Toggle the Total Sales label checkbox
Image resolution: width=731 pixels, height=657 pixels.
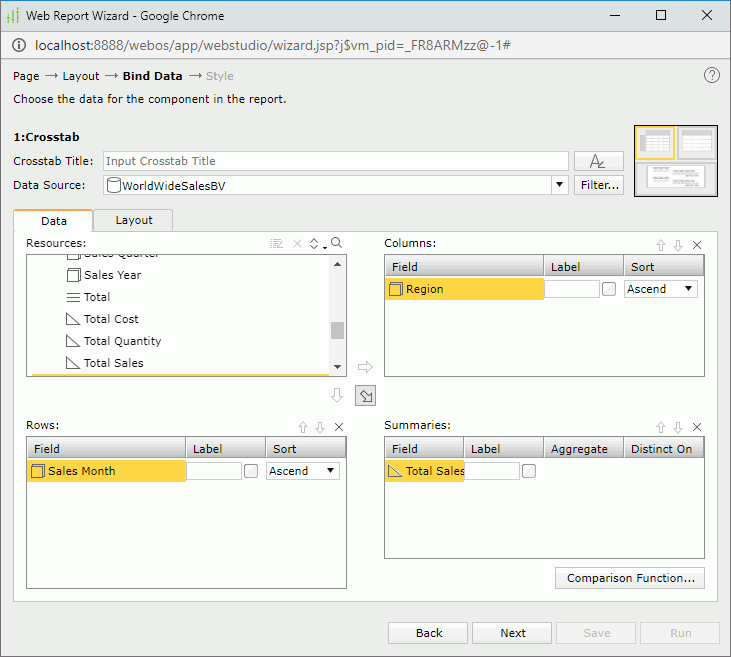(529, 471)
